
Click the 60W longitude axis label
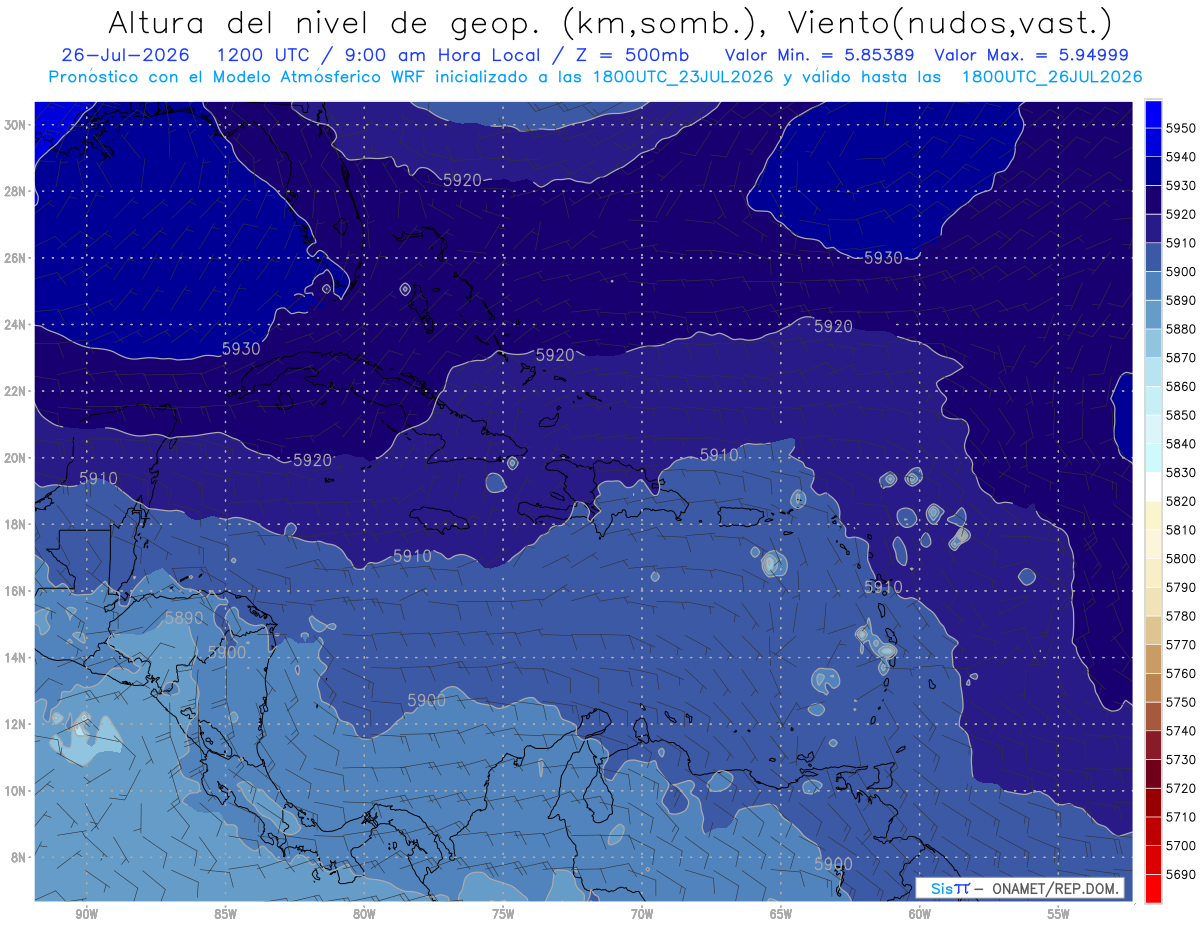tap(920, 914)
